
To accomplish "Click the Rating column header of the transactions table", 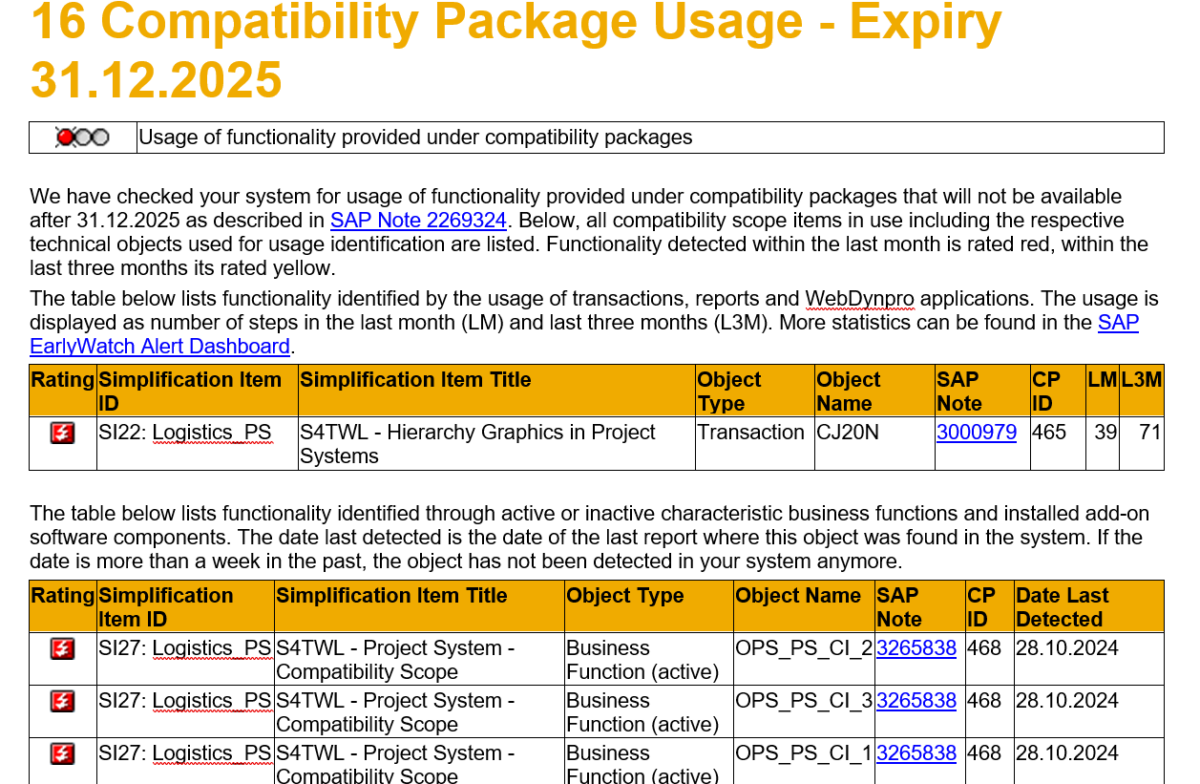I will (x=62, y=380).
